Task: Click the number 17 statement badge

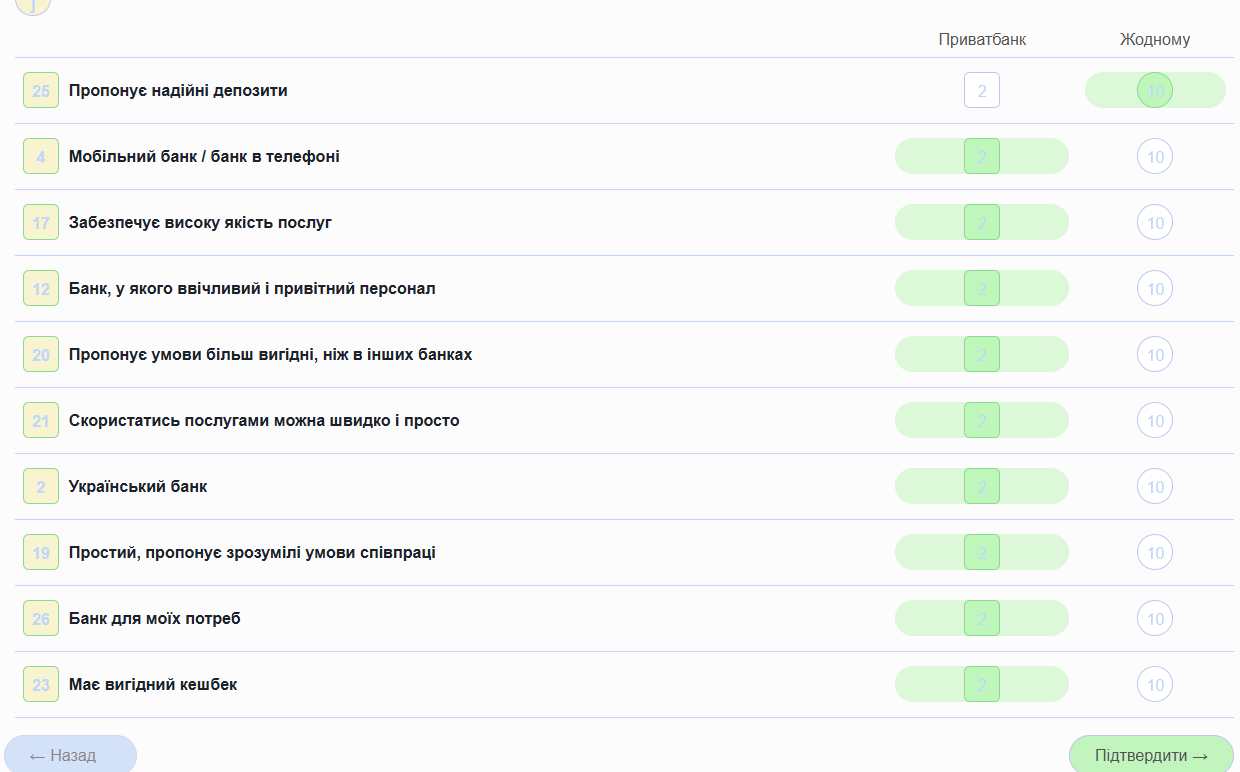Action: (x=41, y=222)
